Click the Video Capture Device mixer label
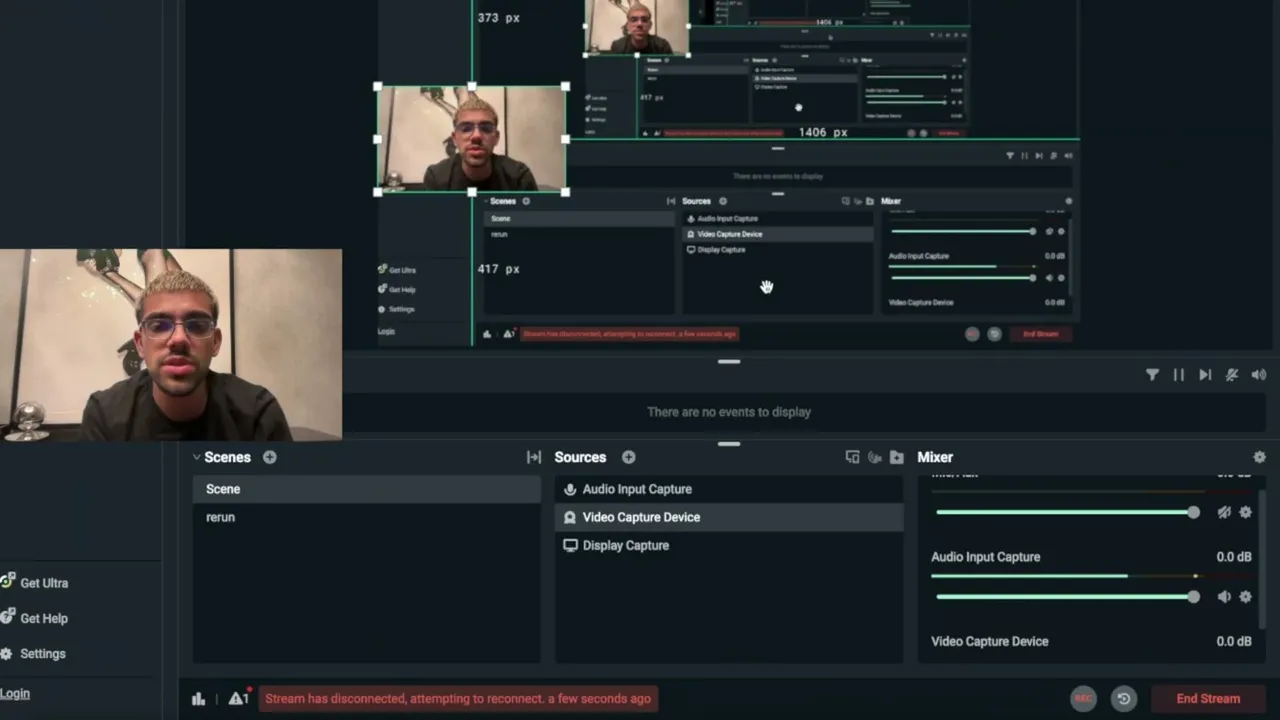 coord(990,641)
